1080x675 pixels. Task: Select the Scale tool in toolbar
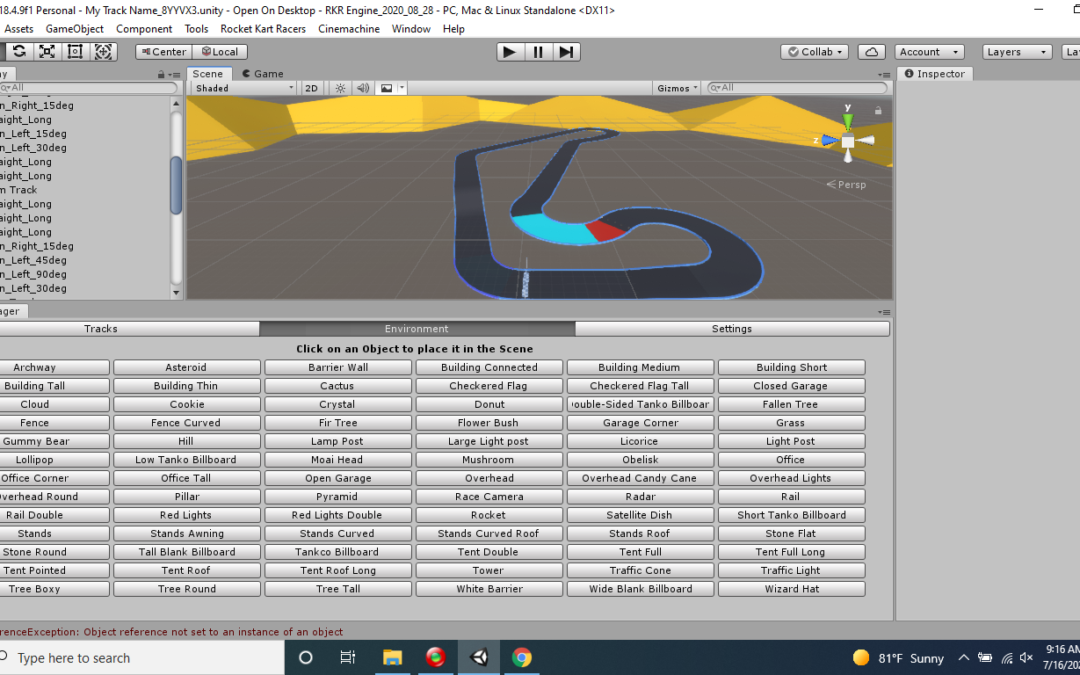tap(47, 52)
